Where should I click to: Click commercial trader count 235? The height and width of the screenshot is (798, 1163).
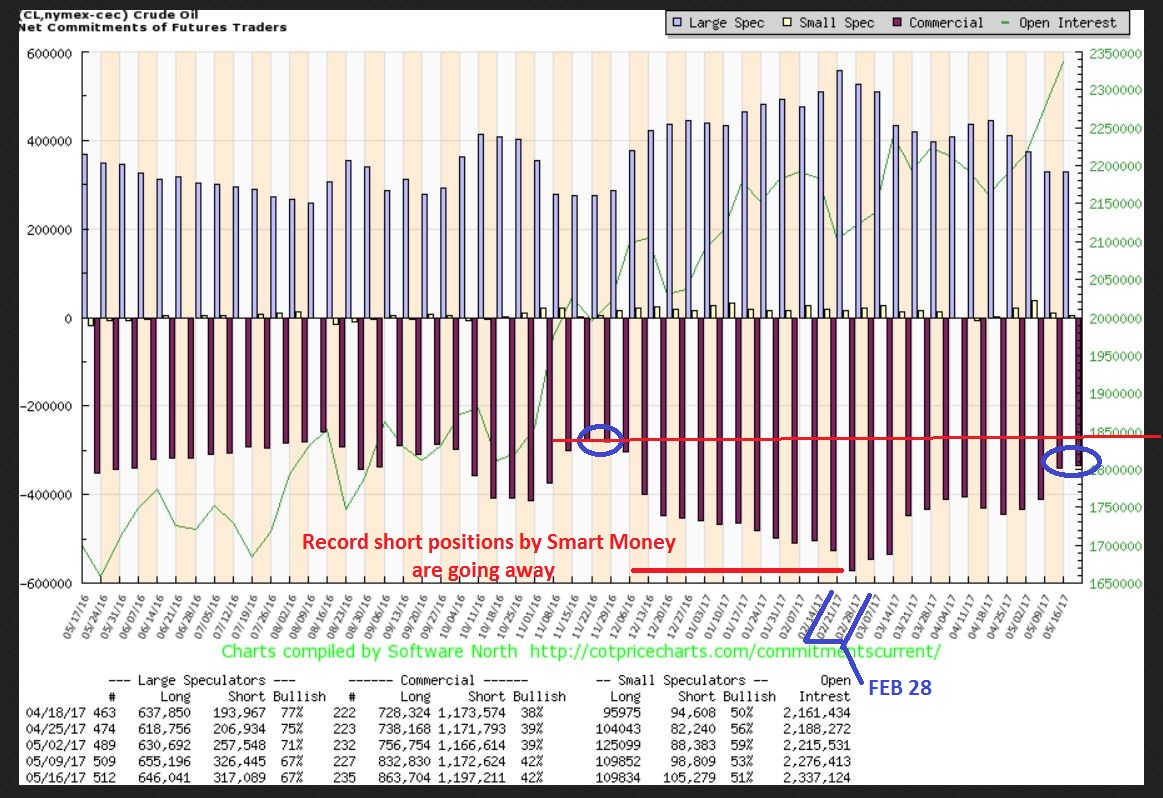(345, 778)
